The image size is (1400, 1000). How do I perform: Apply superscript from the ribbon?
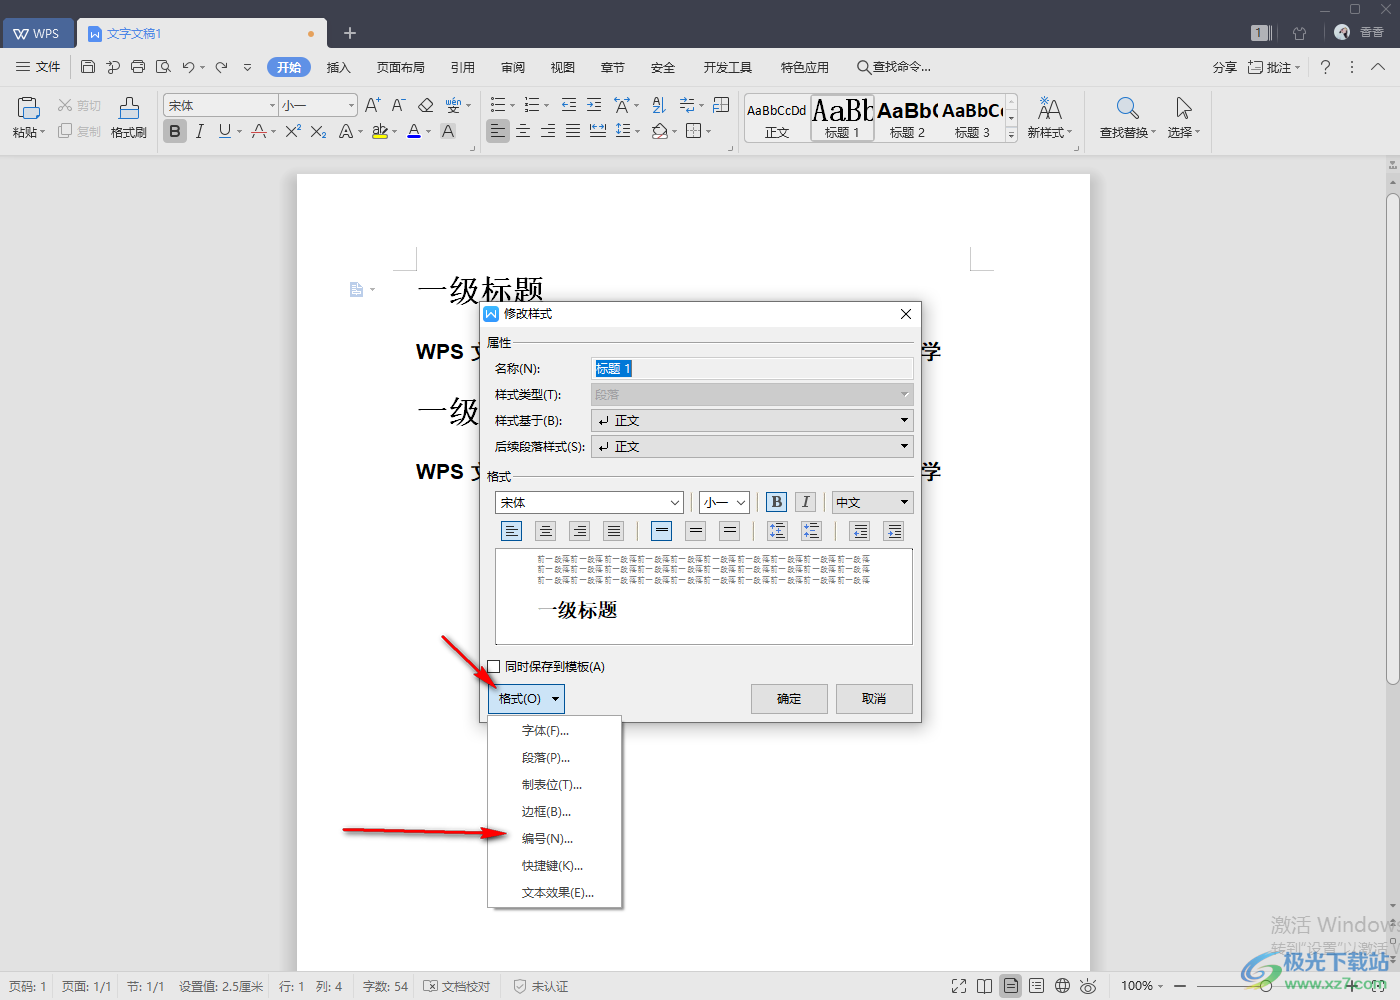[x=293, y=131]
